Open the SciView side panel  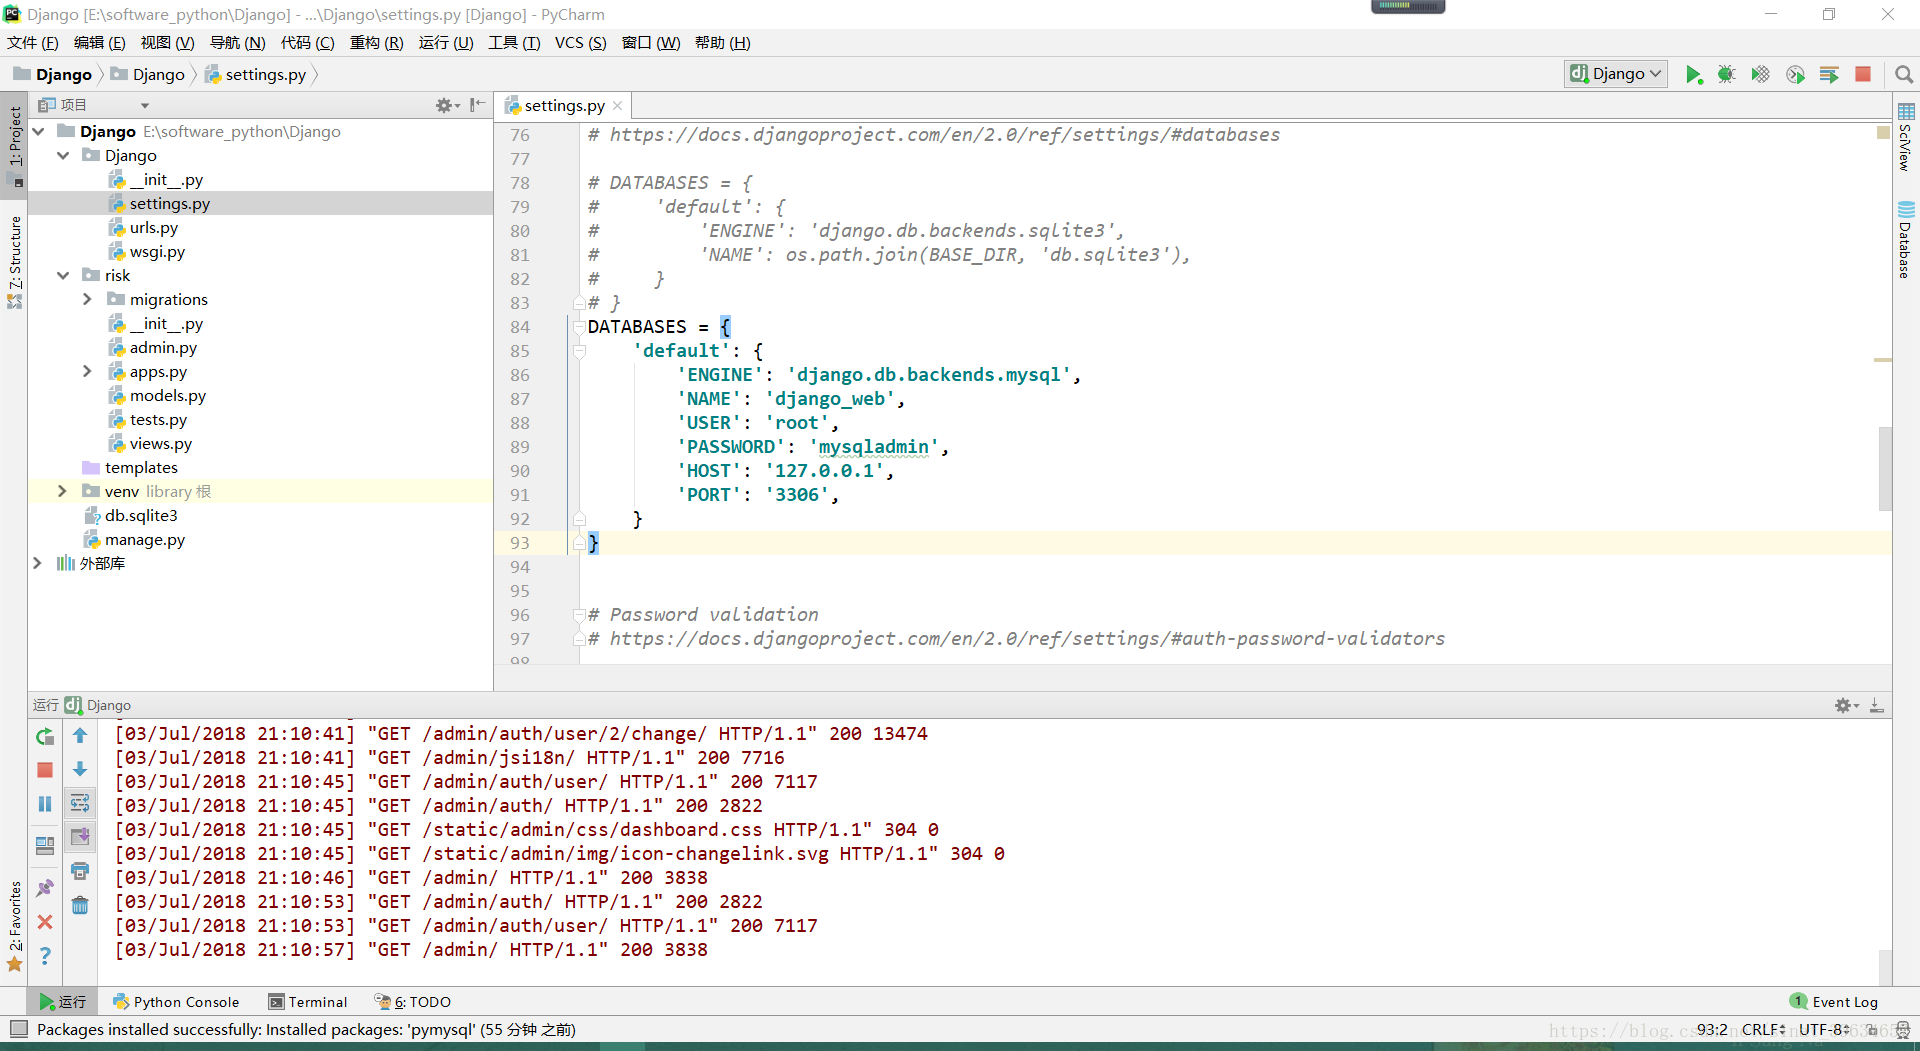coord(1906,138)
